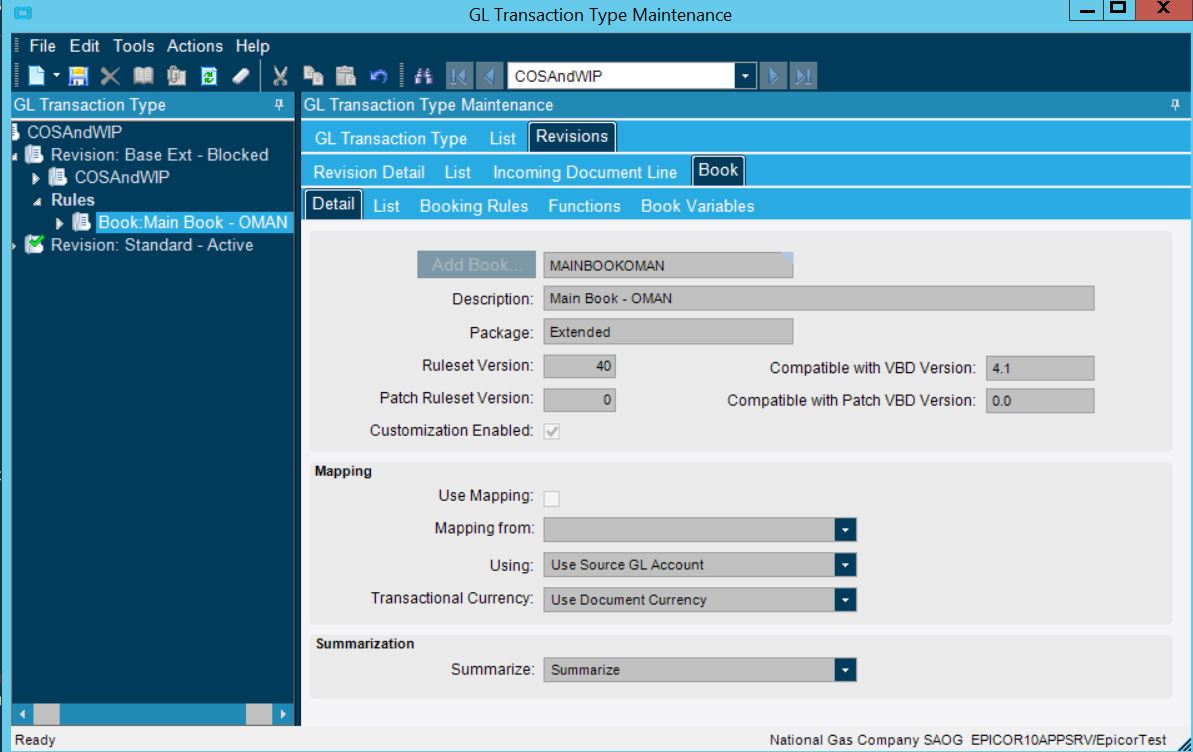Click the Compatible with VBD Version field

pos(1040,368)
